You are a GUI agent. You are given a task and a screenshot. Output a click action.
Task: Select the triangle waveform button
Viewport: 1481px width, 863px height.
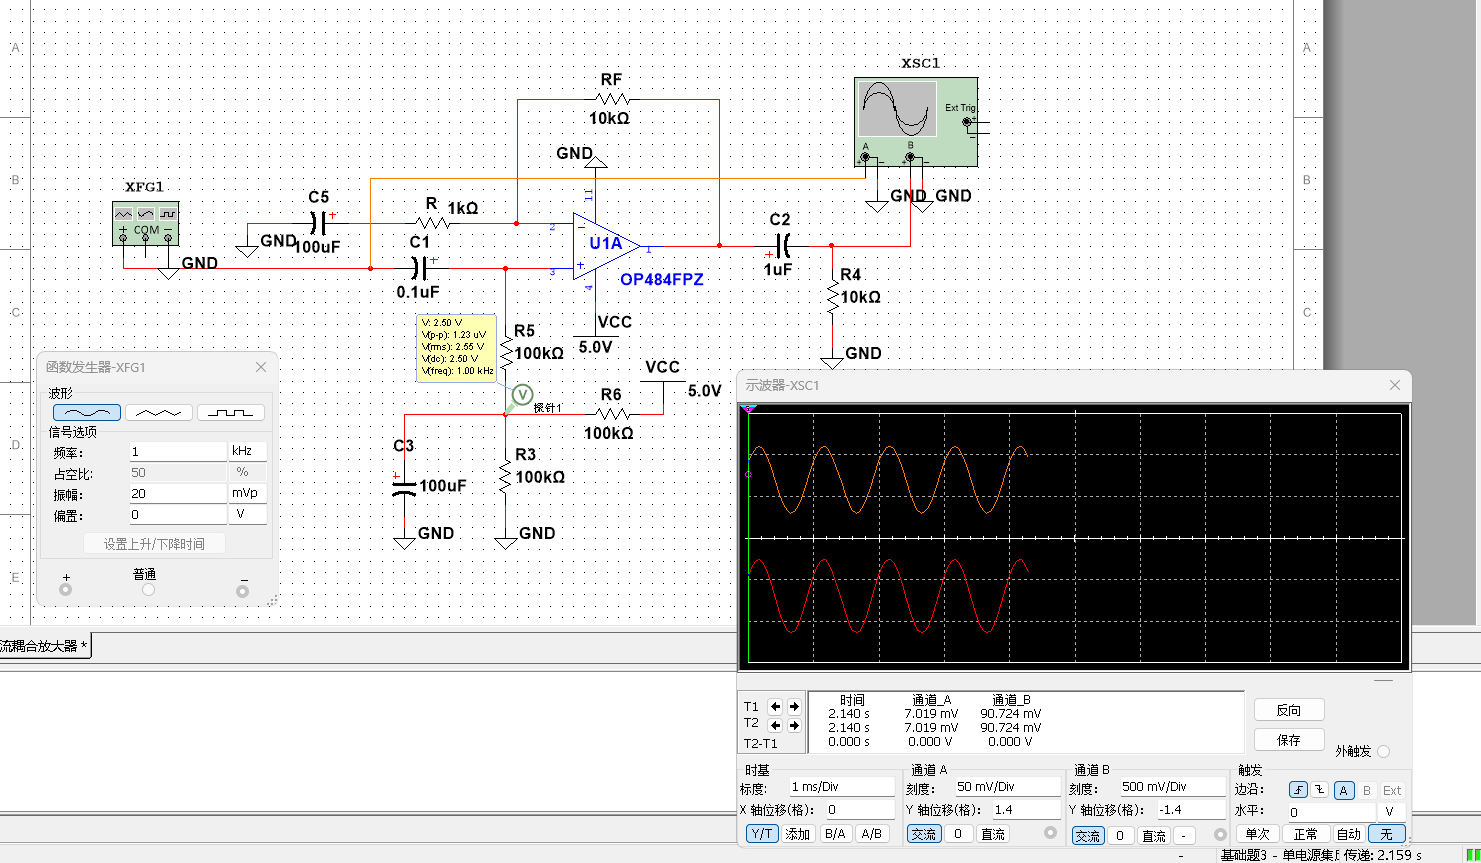point(159,412)
